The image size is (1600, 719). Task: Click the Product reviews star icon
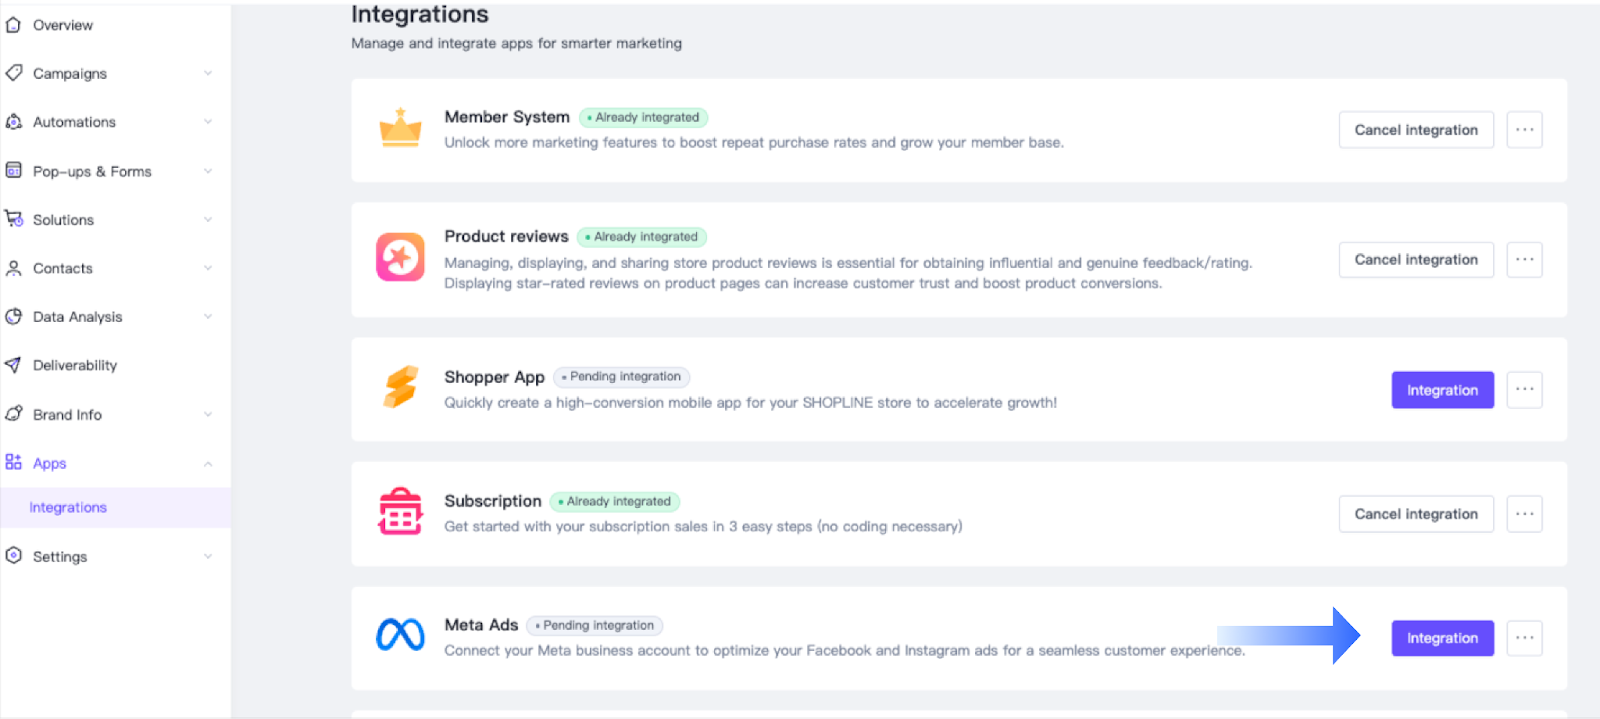click(x=400, y=258)
